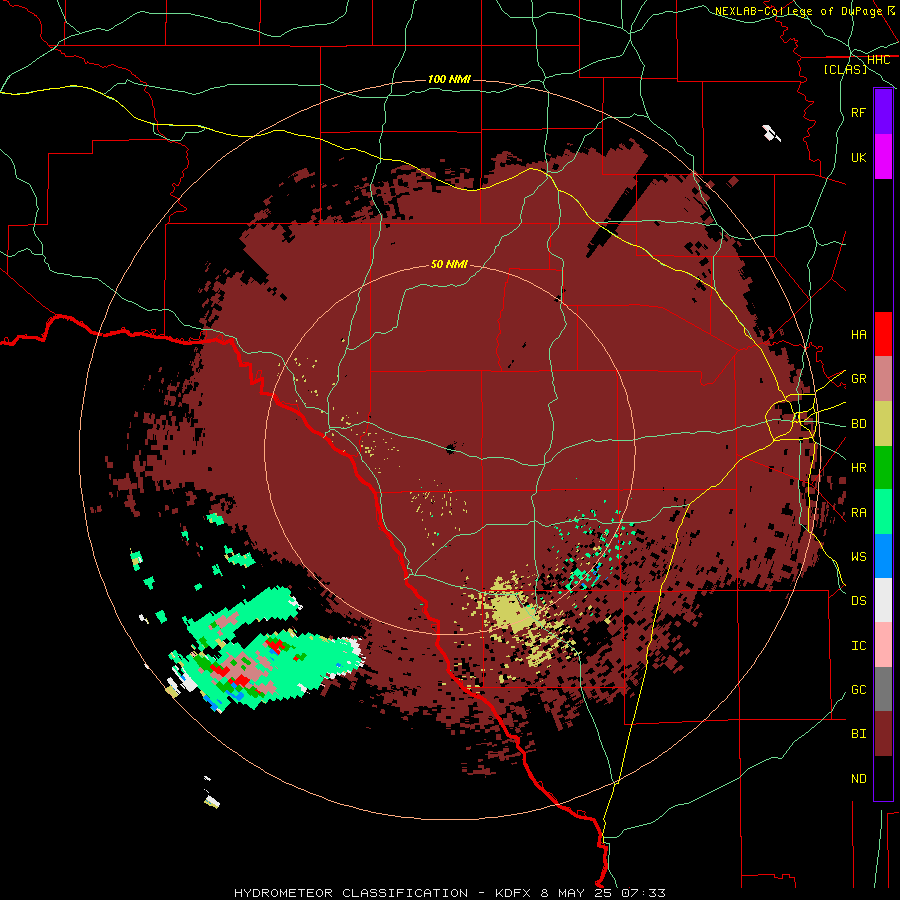Click the 'GC' legend label

coord(859,689)
